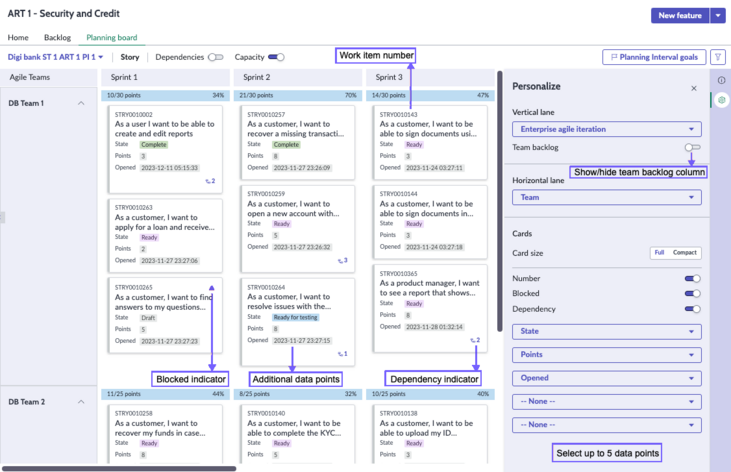
Task: Click dependency indicator on story STRY0010264
Action: pyautogui.click(x=343, y=354)
